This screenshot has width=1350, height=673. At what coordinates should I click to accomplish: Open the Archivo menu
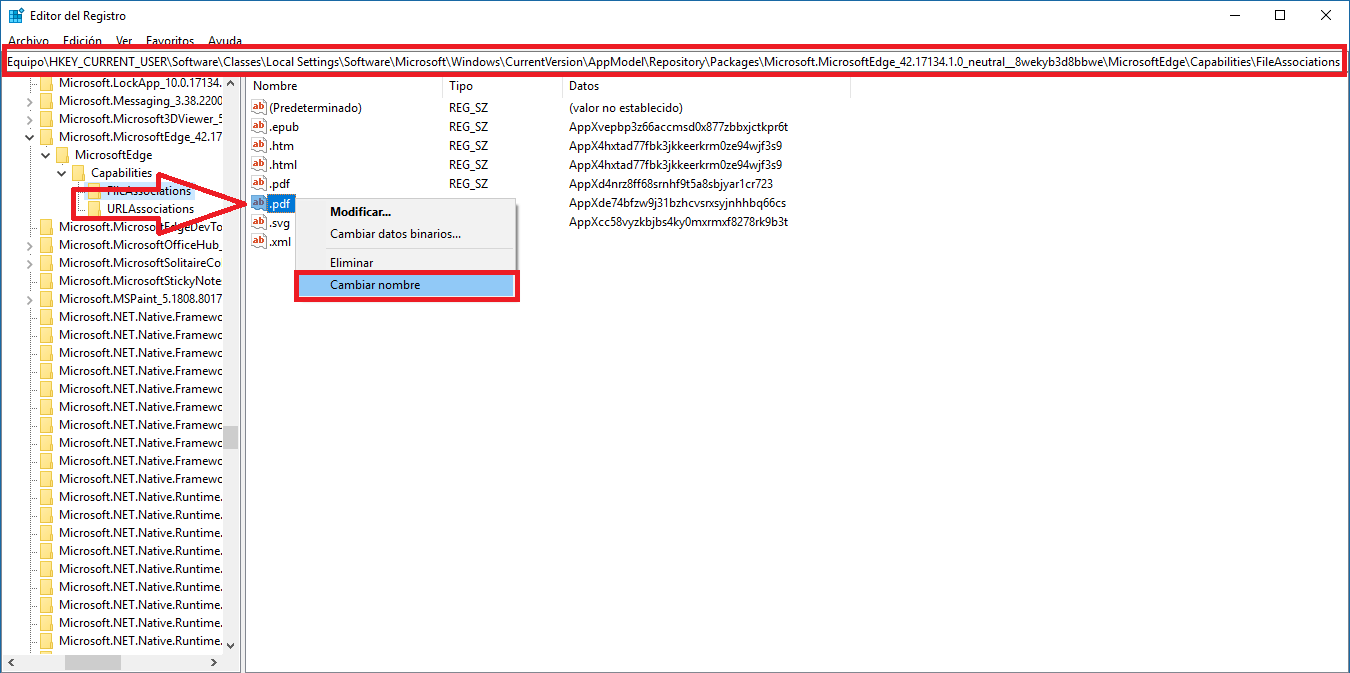coord(28,41)
